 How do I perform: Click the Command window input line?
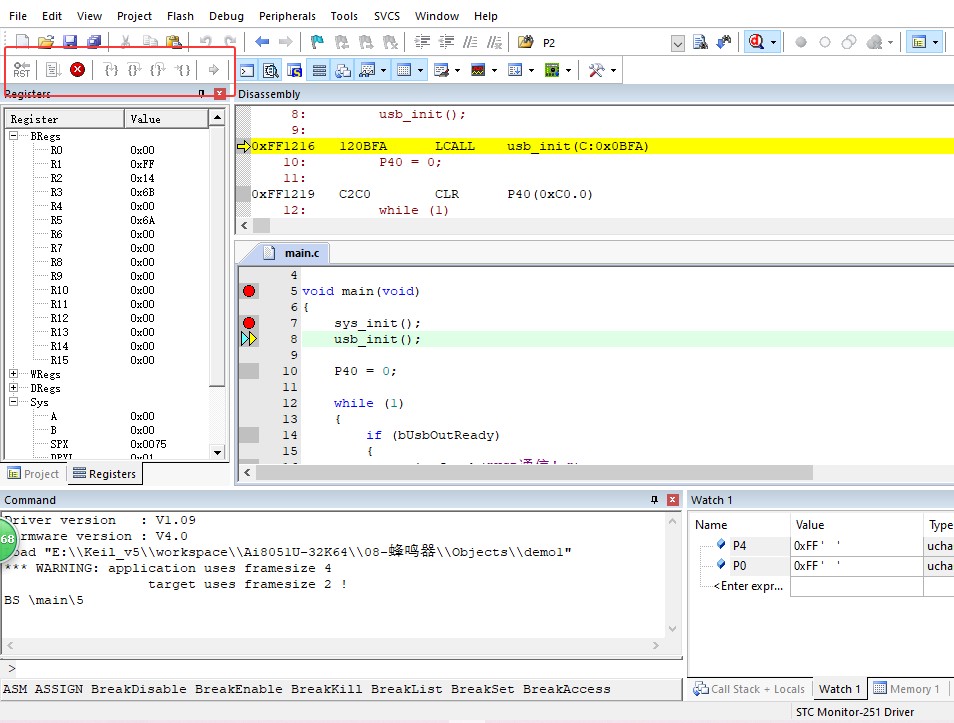(341, 668)
